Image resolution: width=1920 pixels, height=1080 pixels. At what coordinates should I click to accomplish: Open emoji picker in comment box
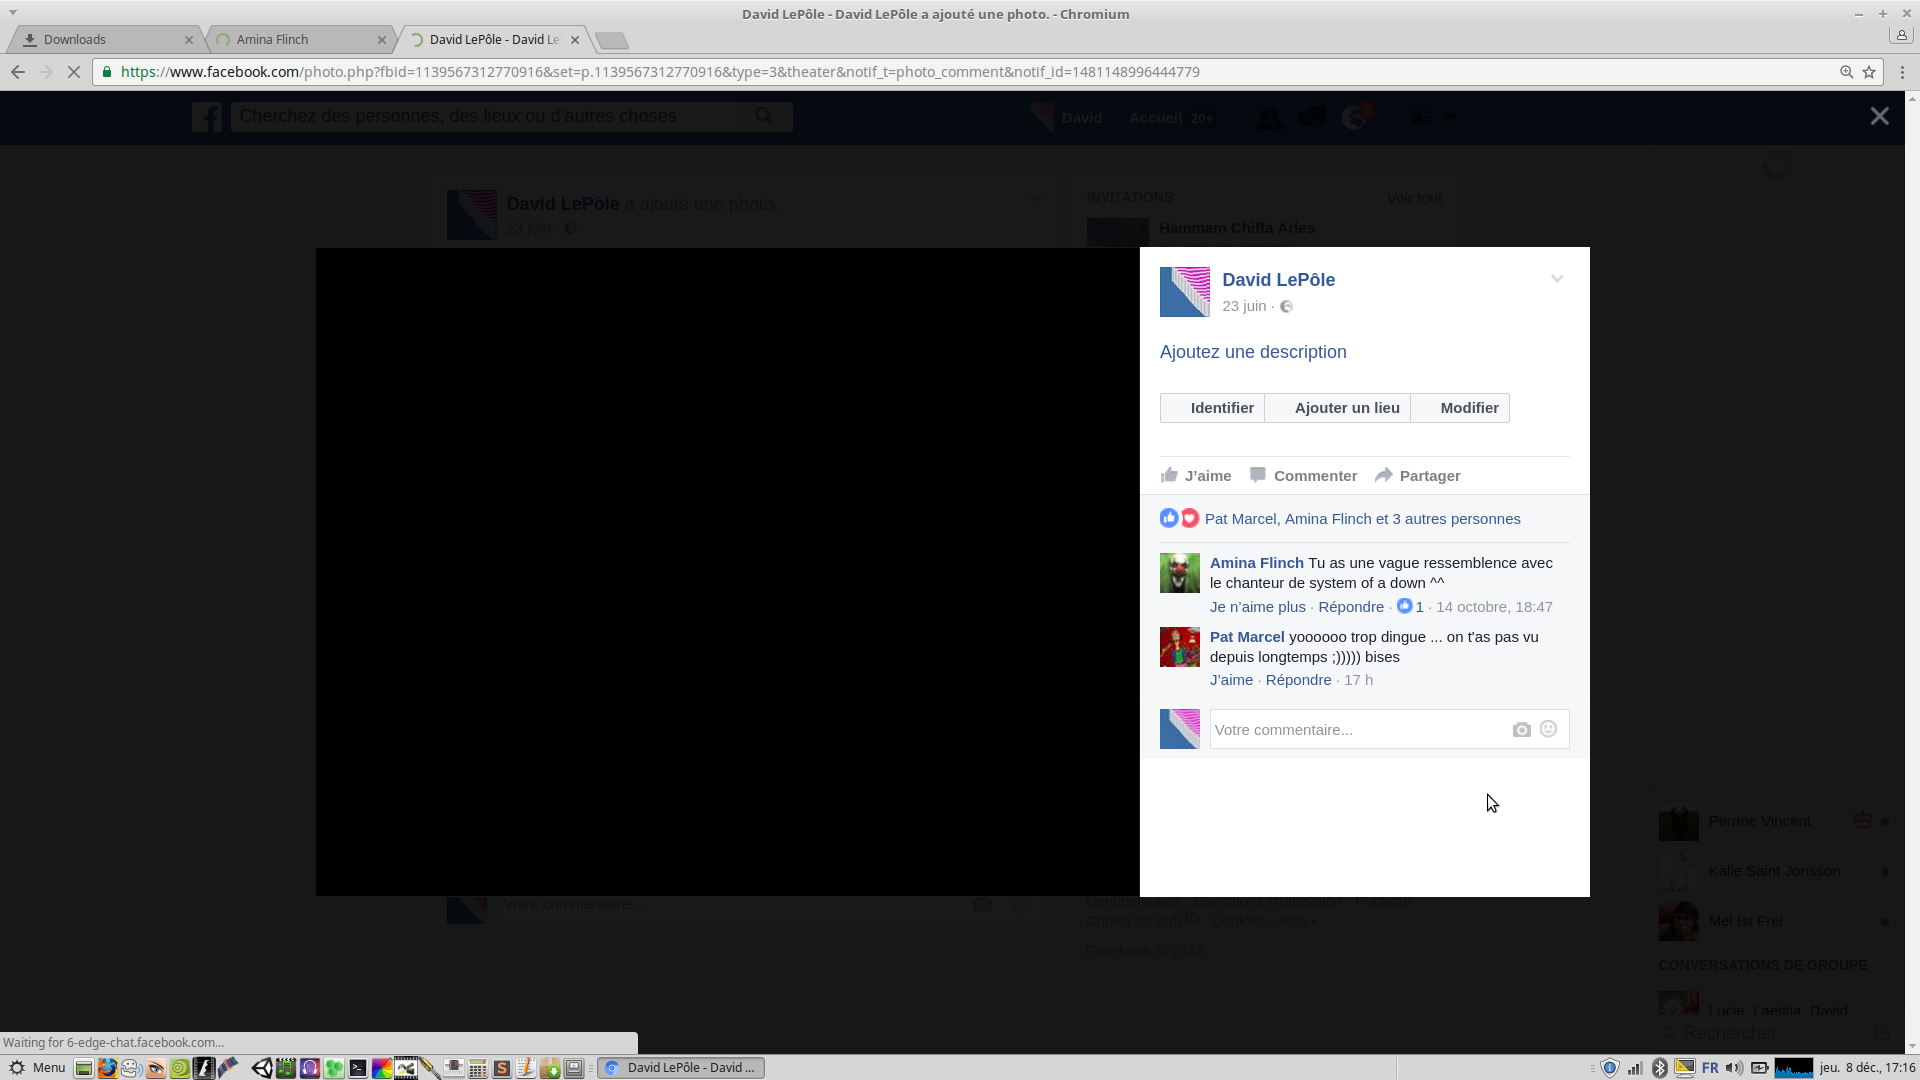[1548, 729]
